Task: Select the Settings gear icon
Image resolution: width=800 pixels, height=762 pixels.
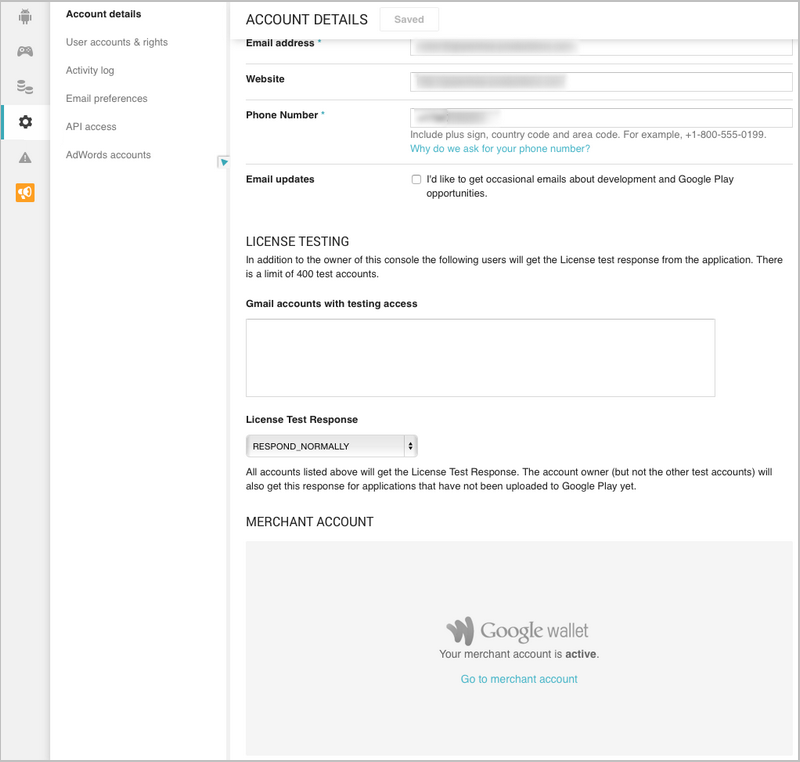Action: 25,122
